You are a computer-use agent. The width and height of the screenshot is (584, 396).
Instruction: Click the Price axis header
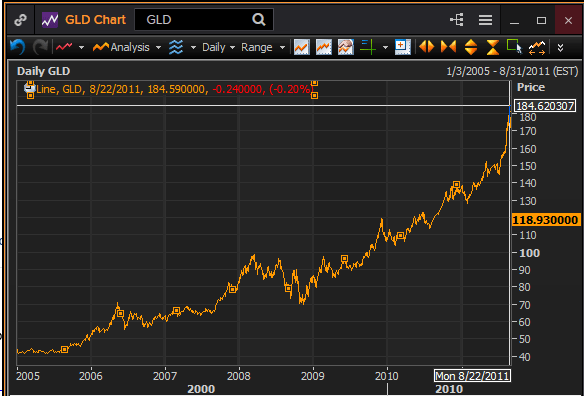coord(531,87)
